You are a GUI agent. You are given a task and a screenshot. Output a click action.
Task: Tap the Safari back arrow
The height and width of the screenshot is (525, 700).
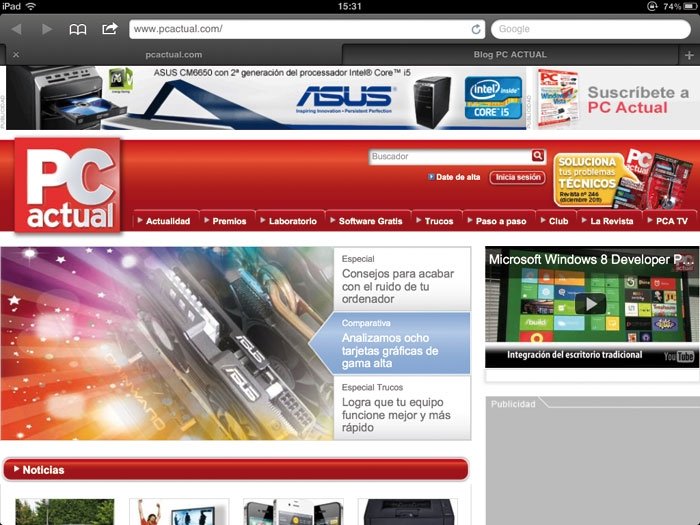(17, 29)
